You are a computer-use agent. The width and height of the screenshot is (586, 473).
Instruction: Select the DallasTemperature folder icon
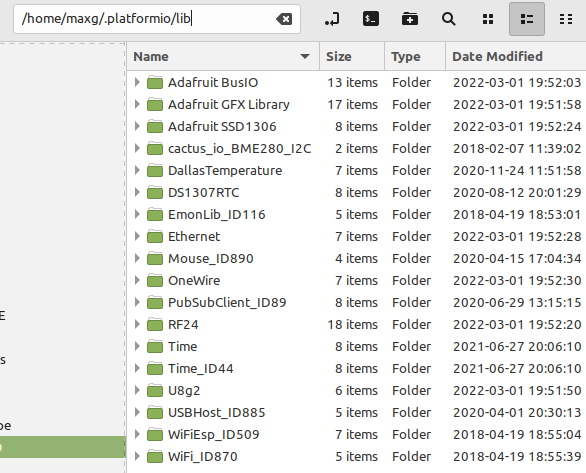(155, 170)
